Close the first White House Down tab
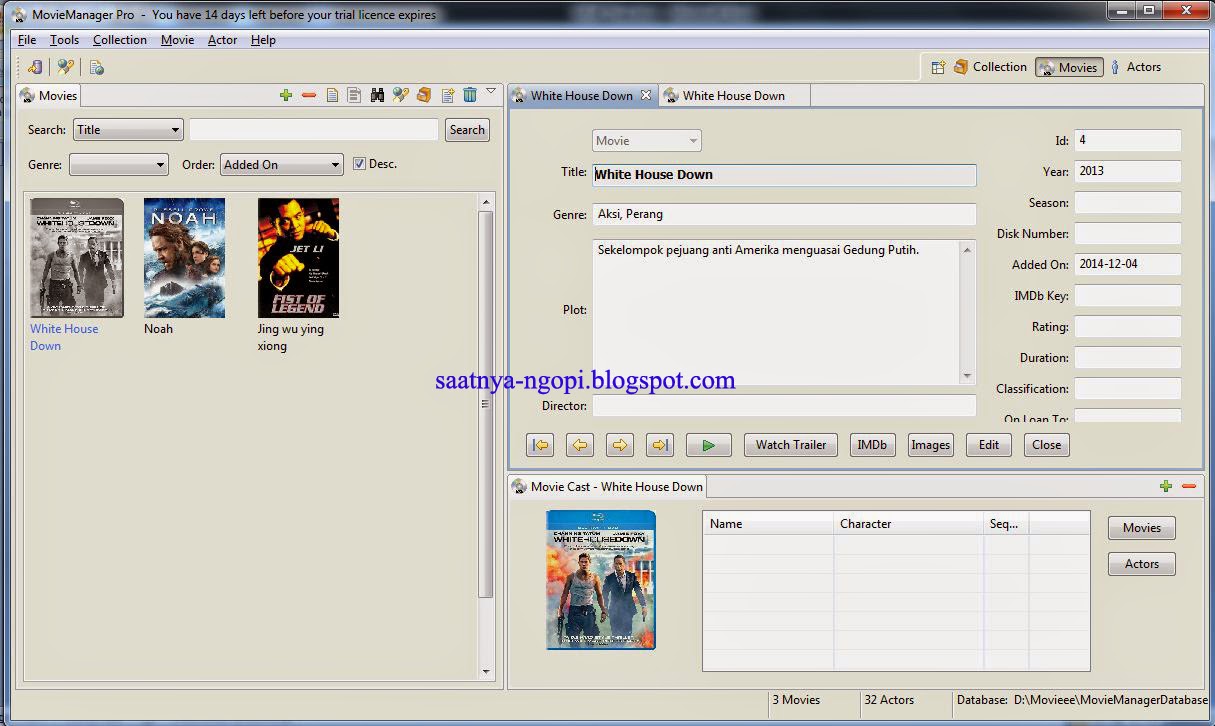1215x726 pixels. [x=646, y=95]
